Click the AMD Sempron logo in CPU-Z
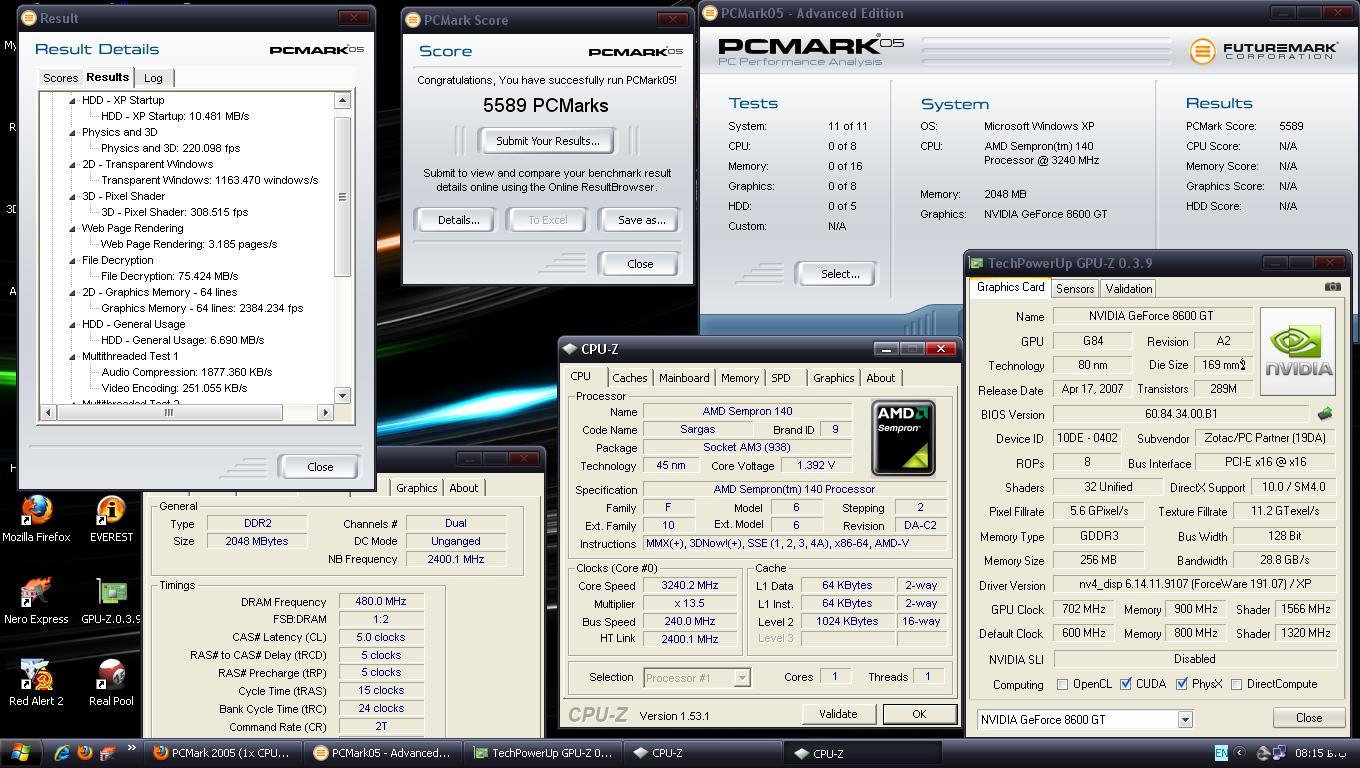 [x=903, y=438]
